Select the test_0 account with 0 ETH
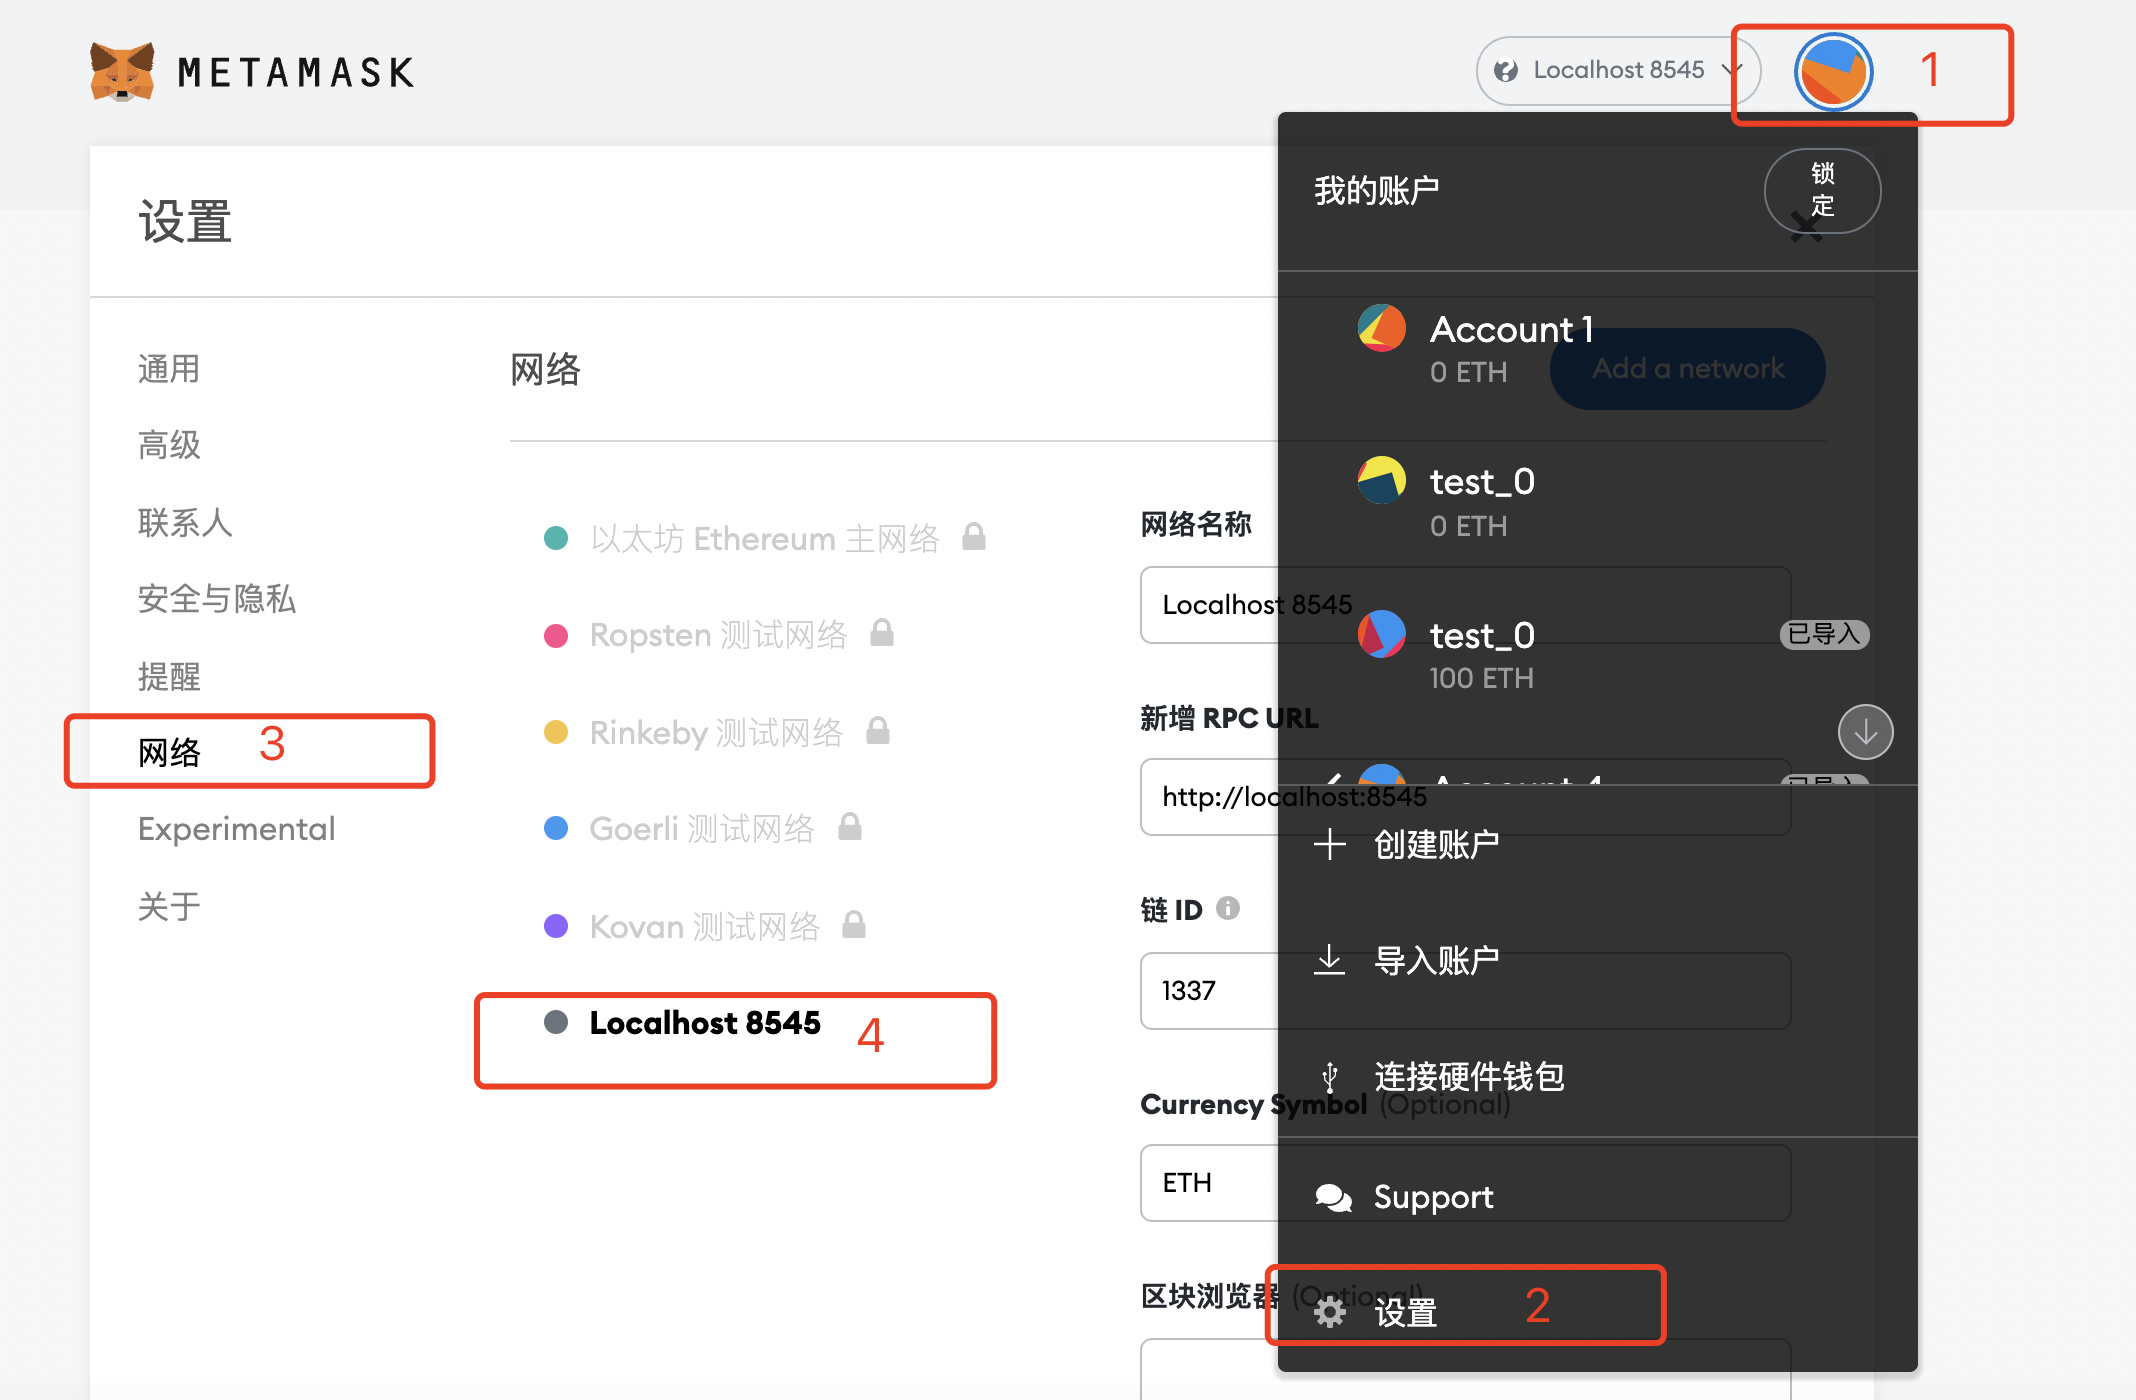This screenshot has width=2136, height=1400. [x=1597, y=501]
